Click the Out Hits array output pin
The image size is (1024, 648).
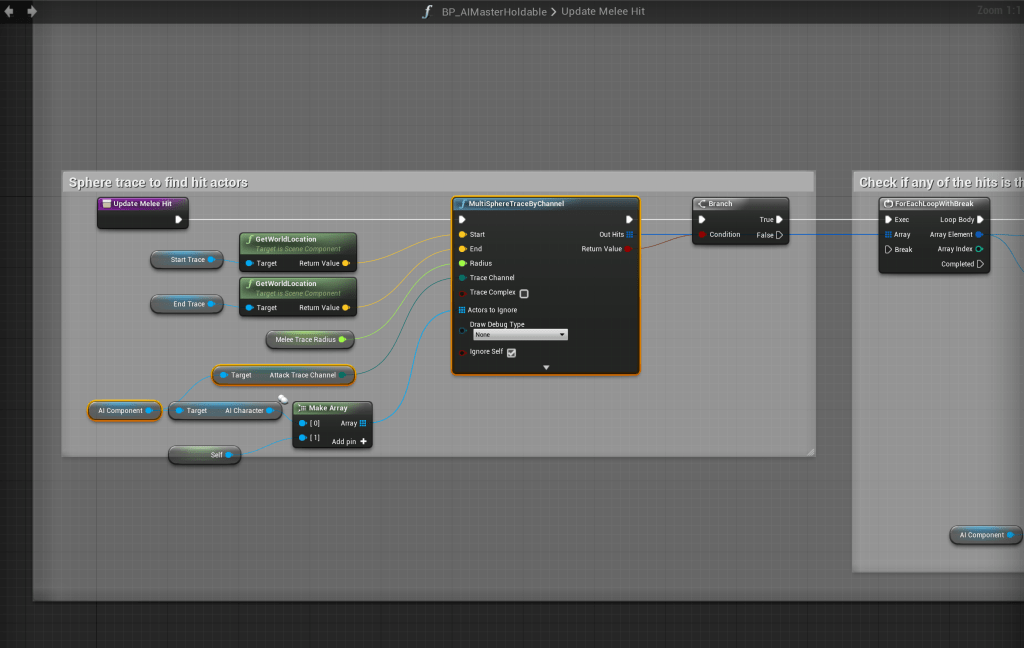pos(629,234)
